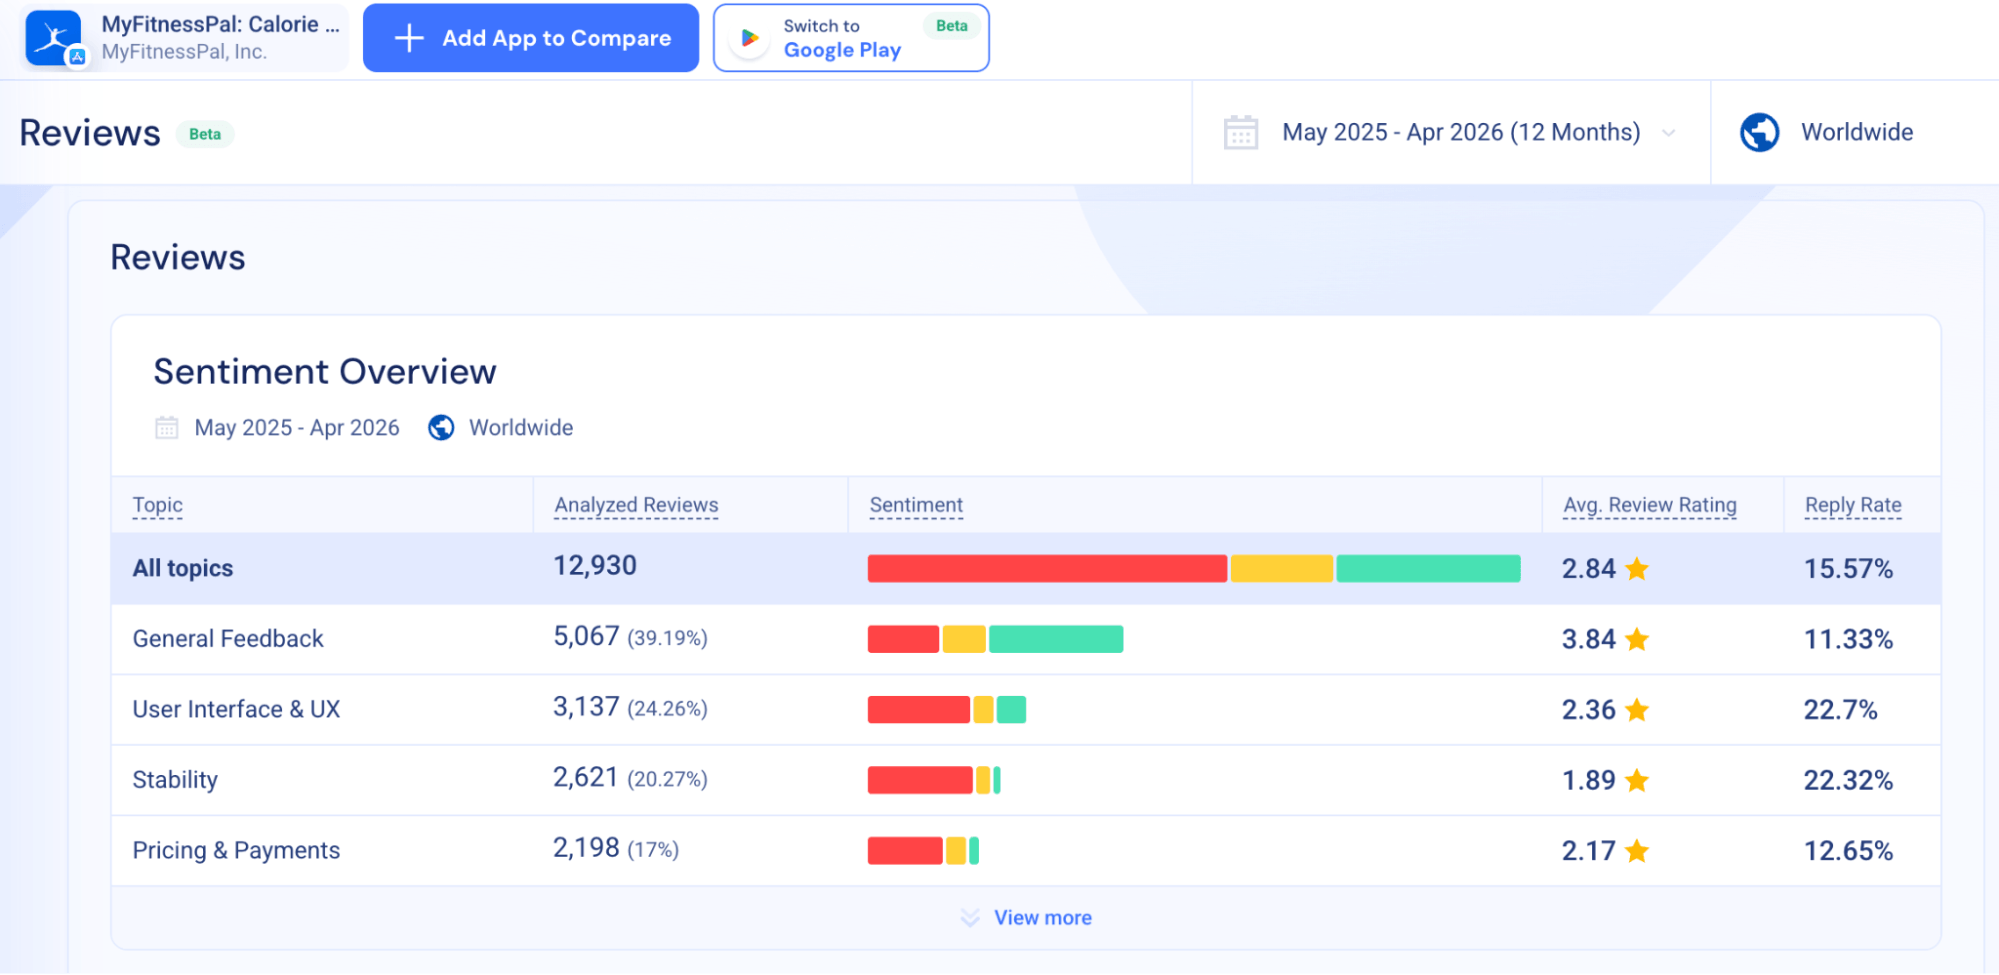Click yellow neutral segment of All topics bar

coord(1282,568)
